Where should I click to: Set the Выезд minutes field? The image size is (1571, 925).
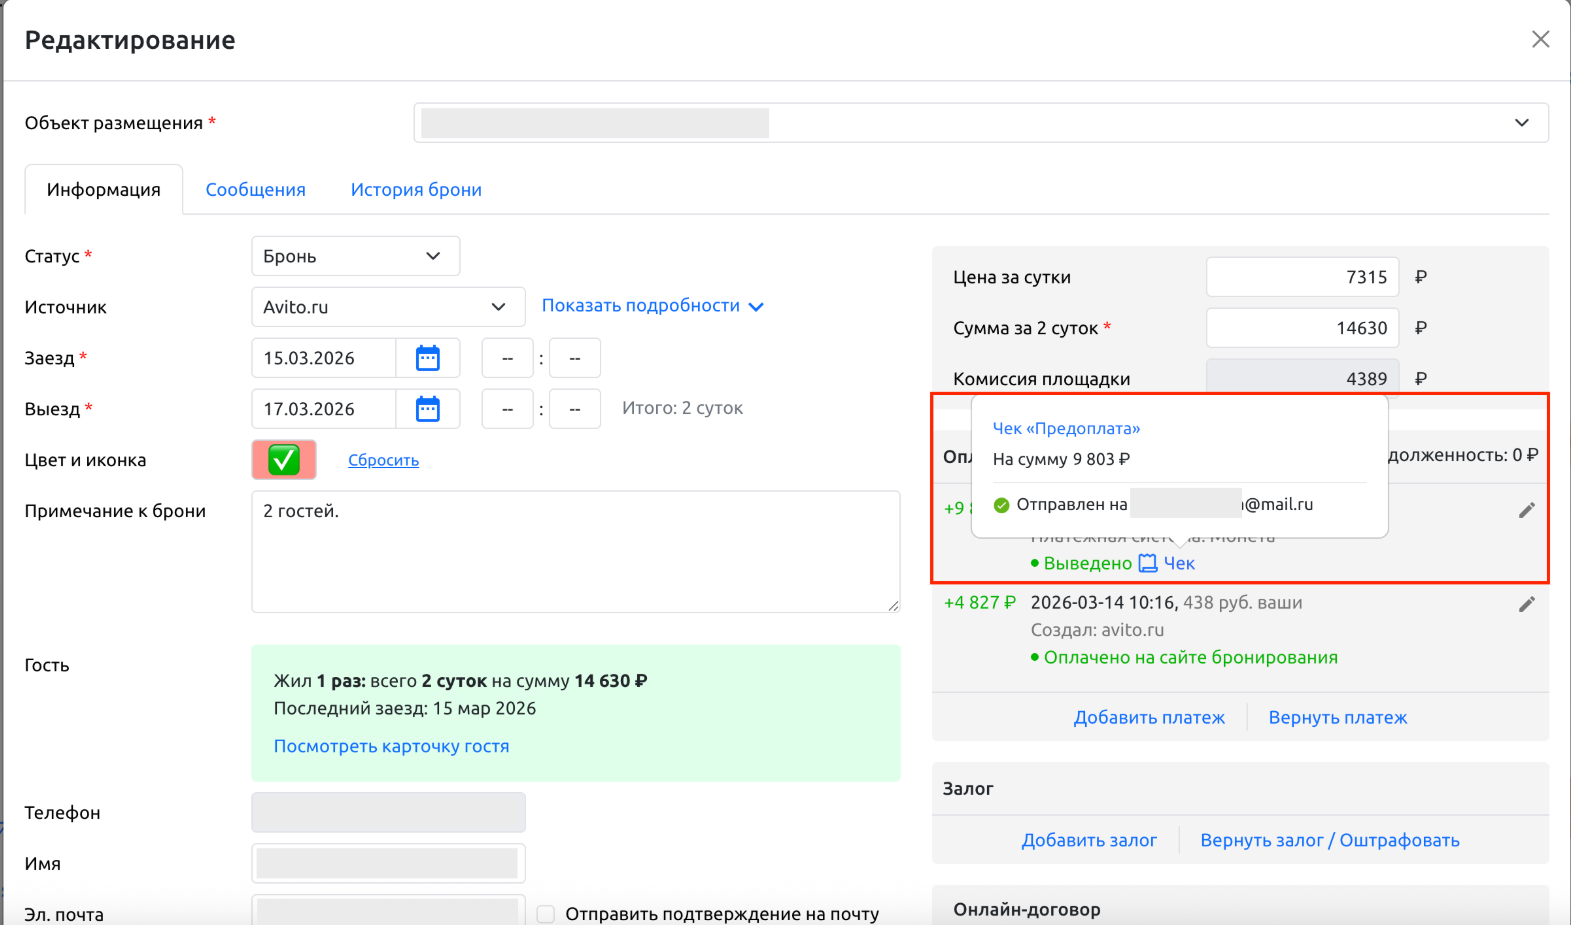click(x=575, y=409)
